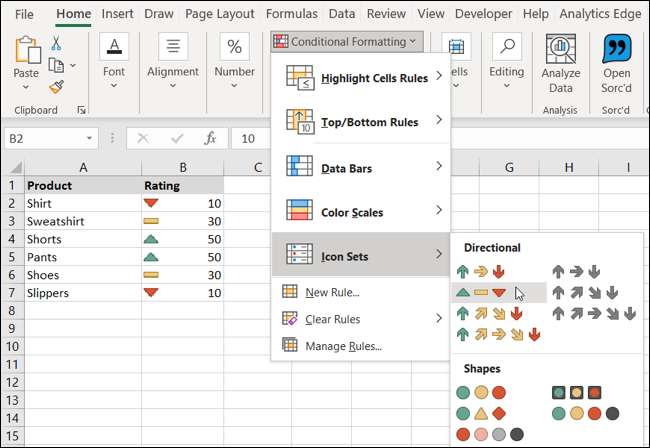Click the Insert Function fx button
Image resolution: width=650 pixels, height=448 pixels.
coord(210,139)
